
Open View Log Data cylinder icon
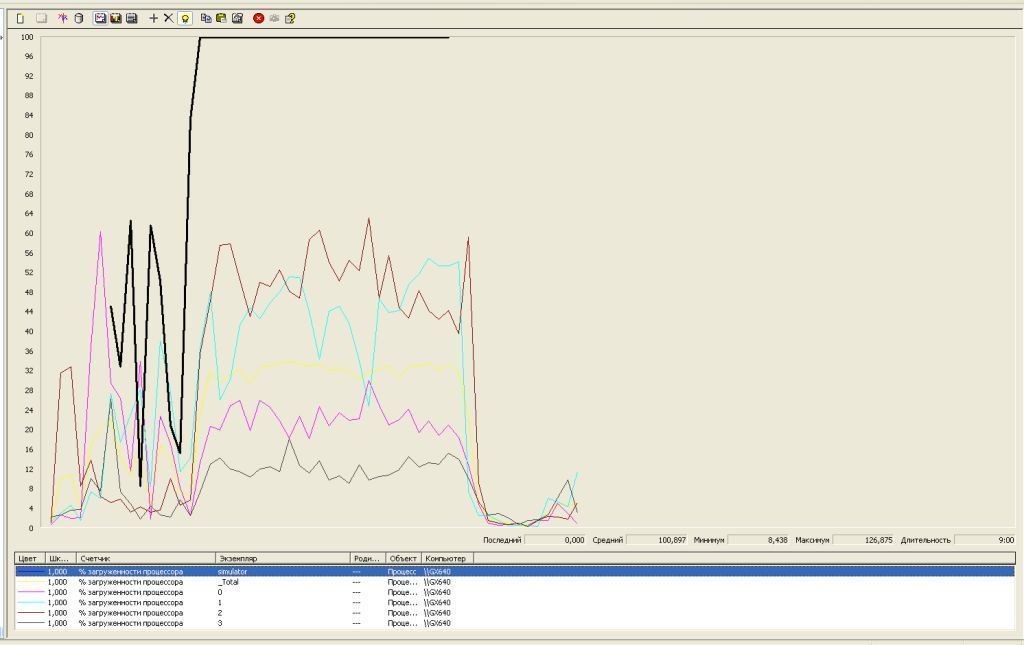[x=79, y=18]
